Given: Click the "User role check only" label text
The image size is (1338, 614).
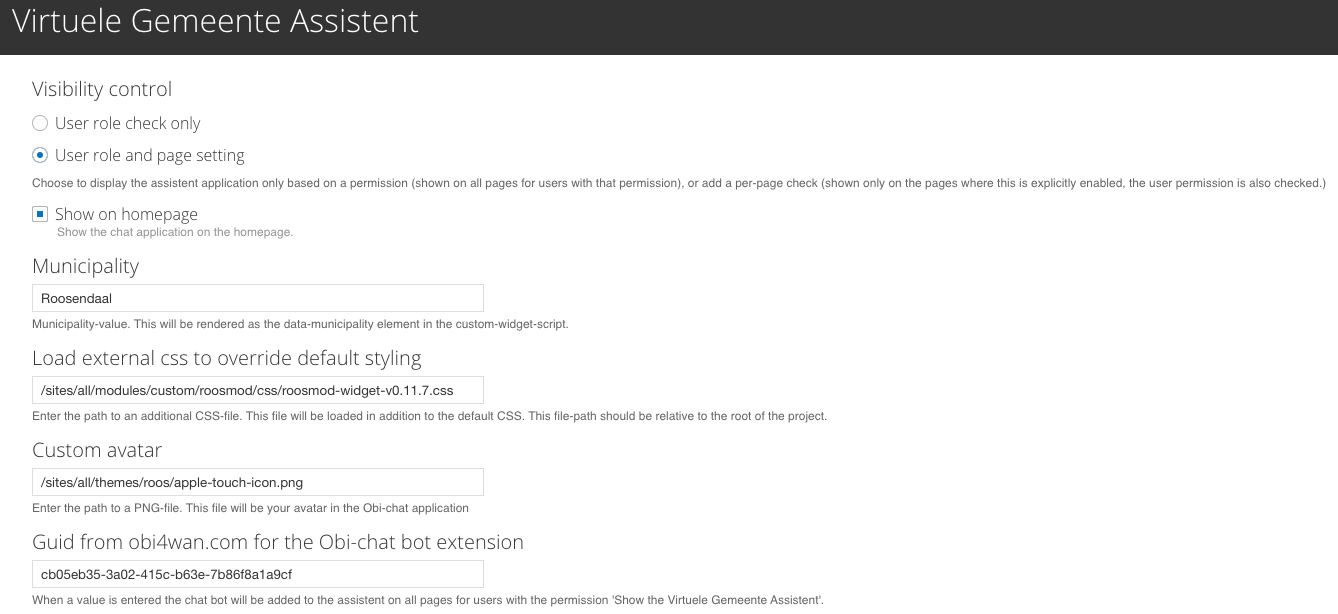Looking at the screenshot, I should click(127, 123).
